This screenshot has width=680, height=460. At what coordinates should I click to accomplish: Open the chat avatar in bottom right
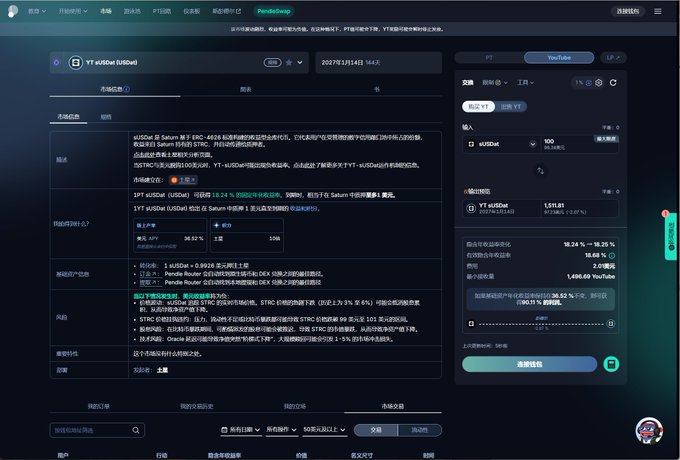pyautogui.click(x=649, y=431)
